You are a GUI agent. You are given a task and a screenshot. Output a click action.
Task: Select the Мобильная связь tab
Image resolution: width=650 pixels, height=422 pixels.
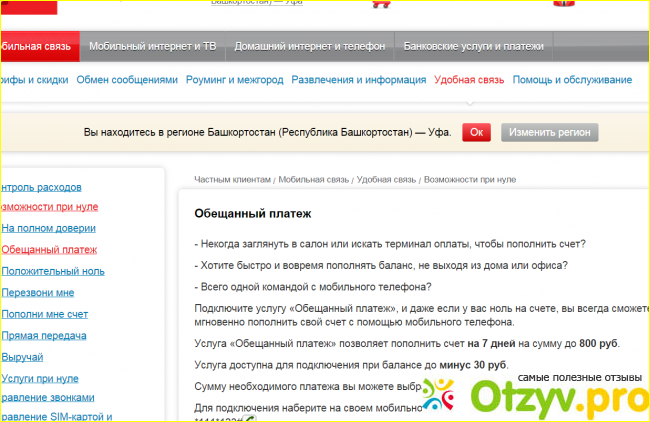36,46
